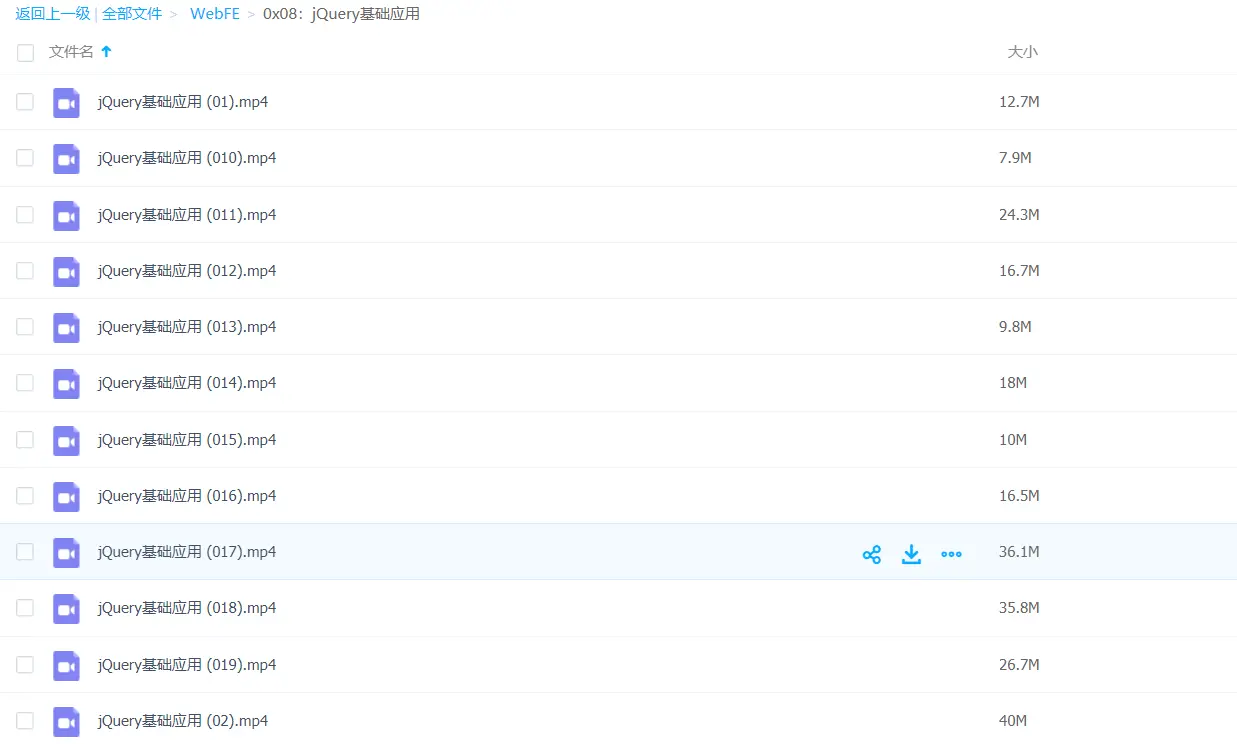This screenshot has width=1237, height=745.
Task: Click the 18M size value
Action: pos(1013,383)
